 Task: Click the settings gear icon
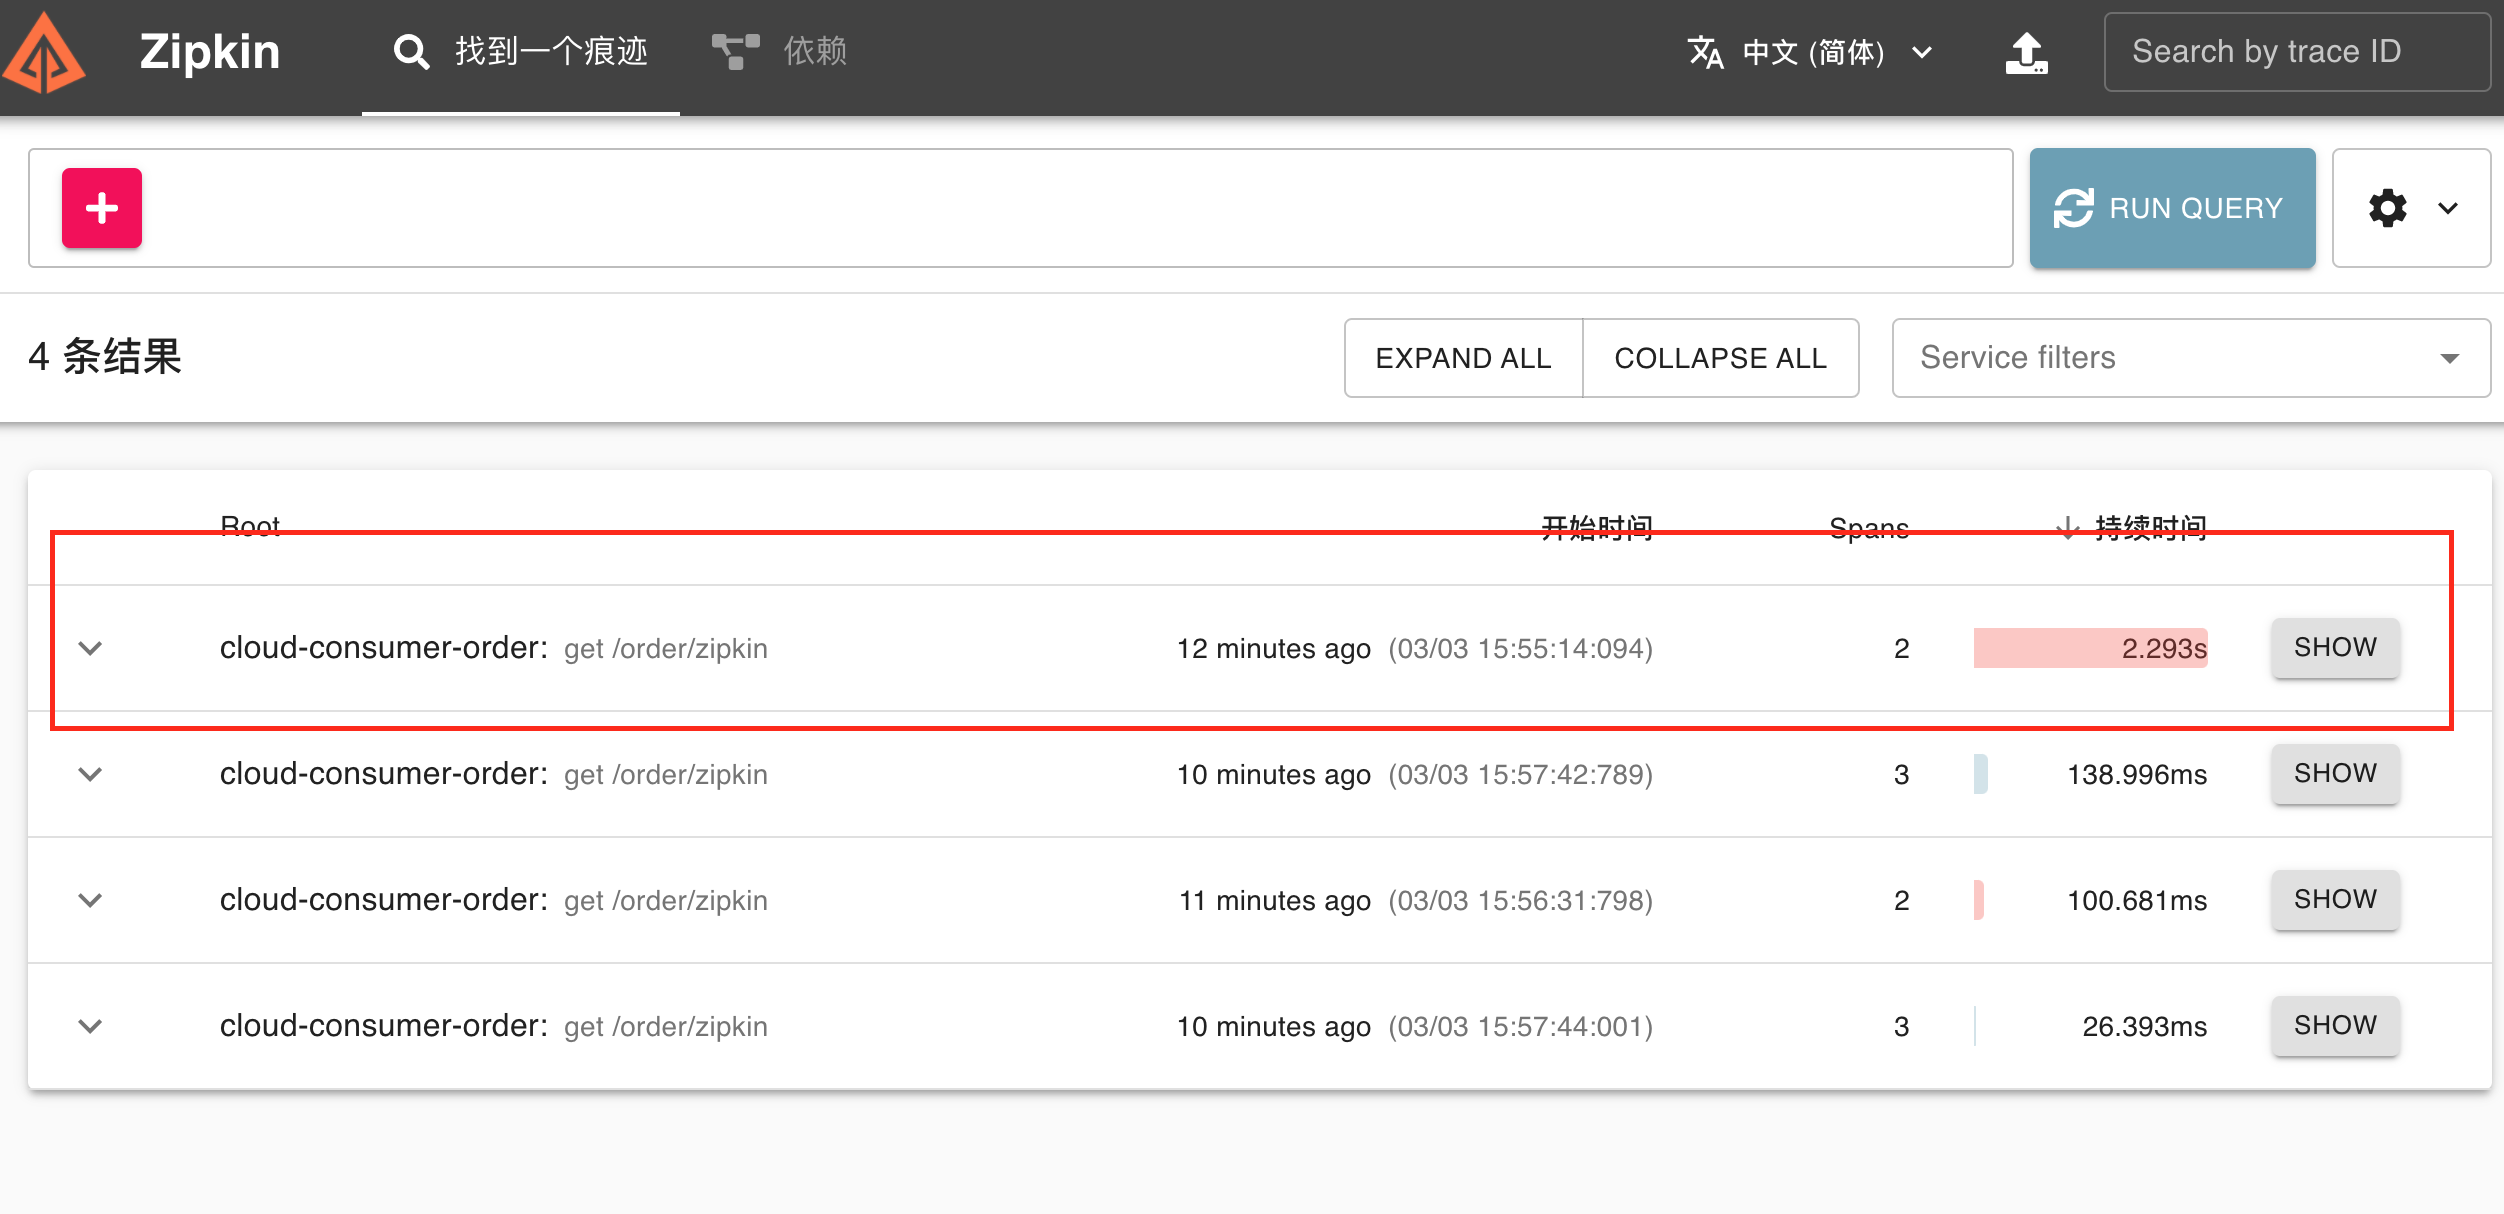pyautogui.click(x=2387, y=208)
